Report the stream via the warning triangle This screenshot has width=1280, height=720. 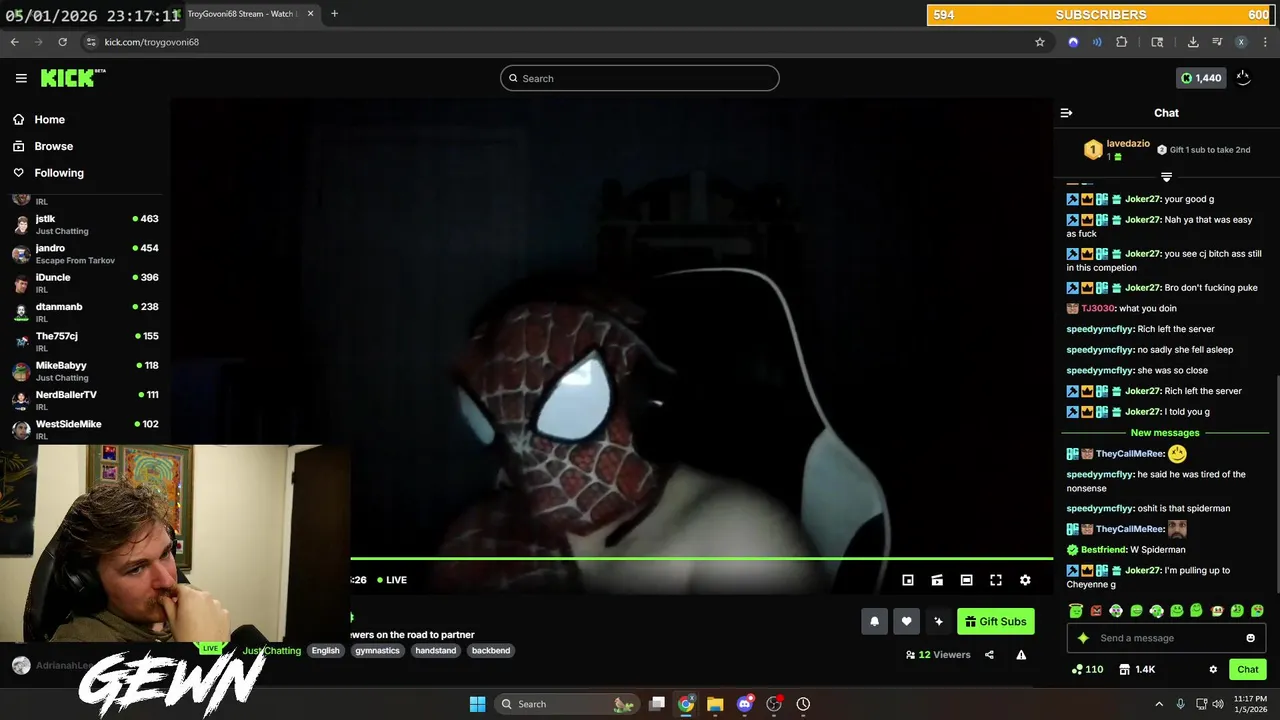(1021, 655)
